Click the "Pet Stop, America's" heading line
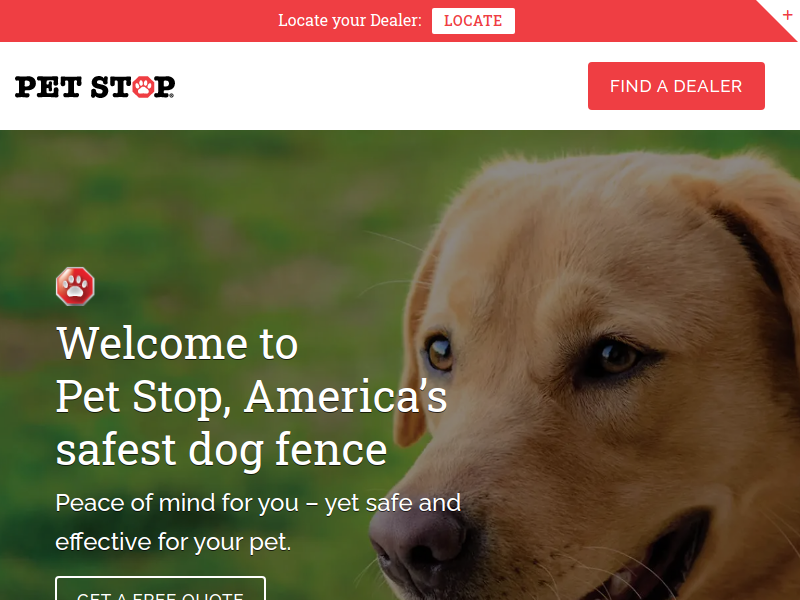Viewport: 800px width, 600px height. [x=252, y=397]
